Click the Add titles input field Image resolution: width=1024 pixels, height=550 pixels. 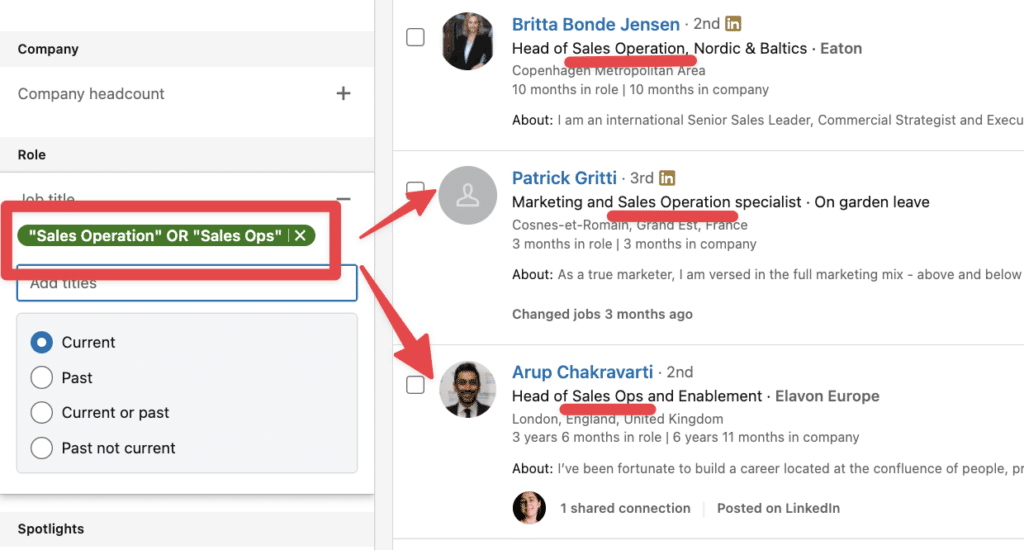tap(187, 283)
